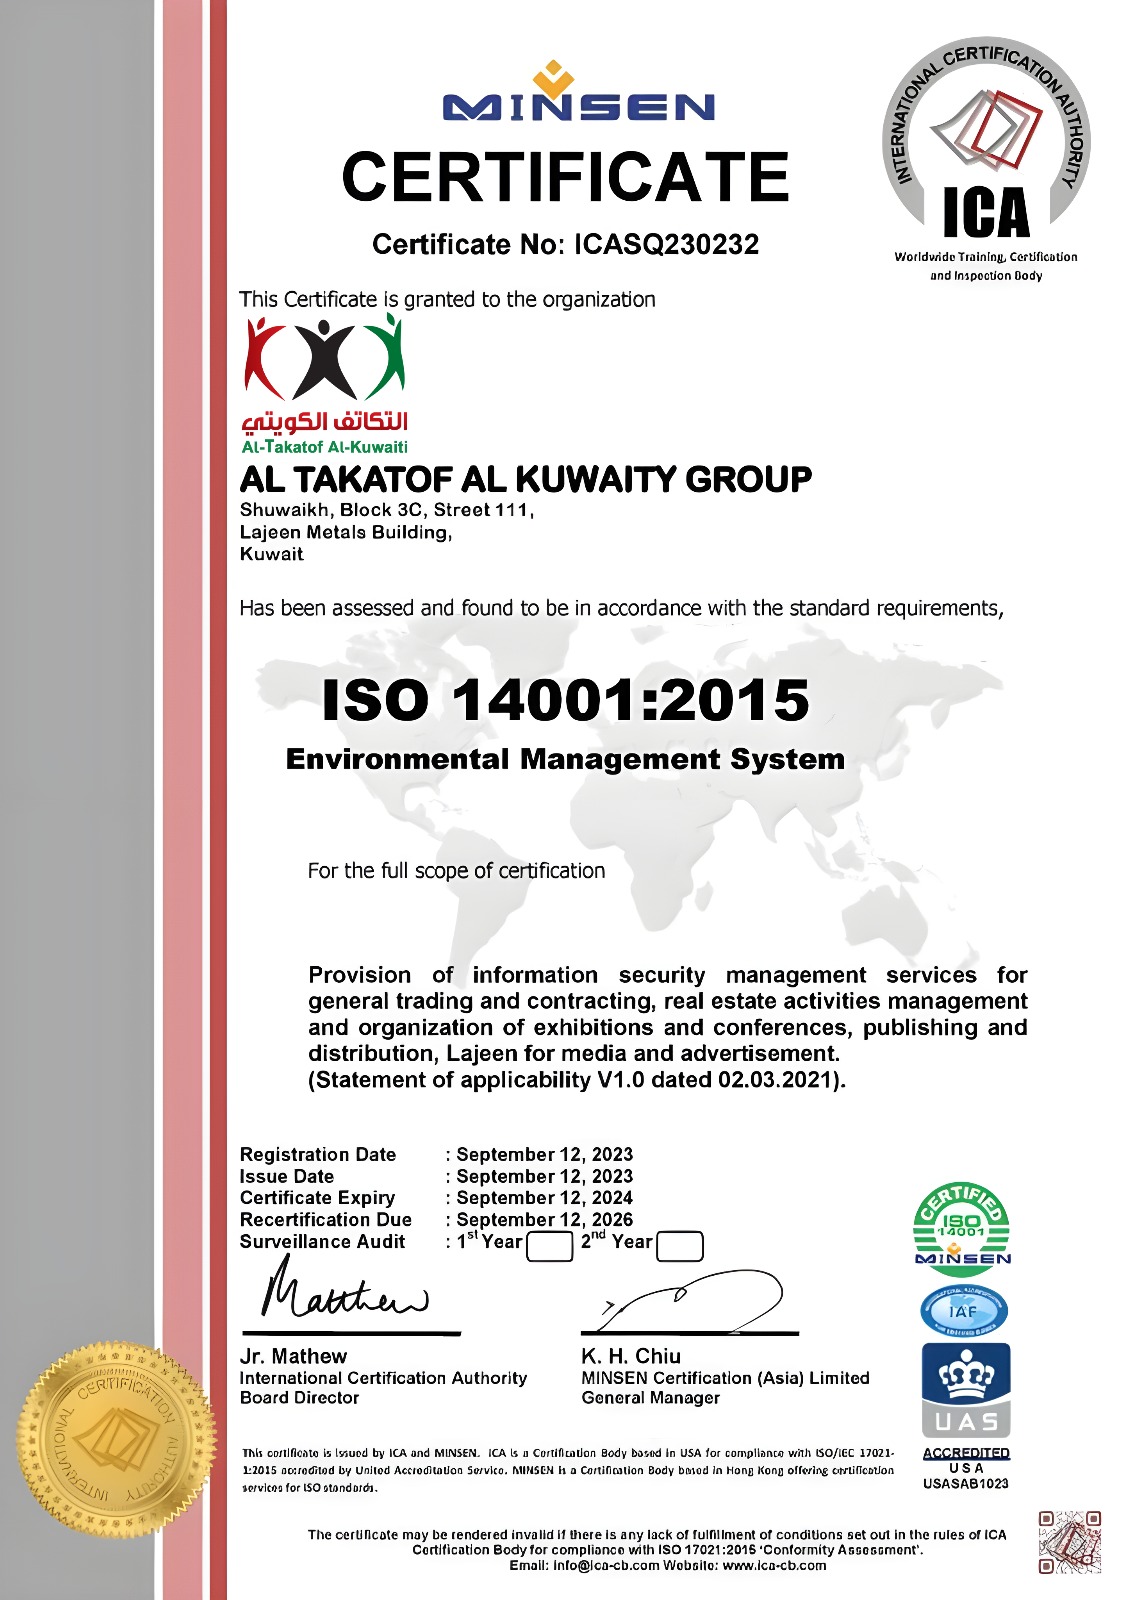Click the UAS crown accreditation logo
This screenshot has height=1600, width=1131.
tap(966, 1390)
